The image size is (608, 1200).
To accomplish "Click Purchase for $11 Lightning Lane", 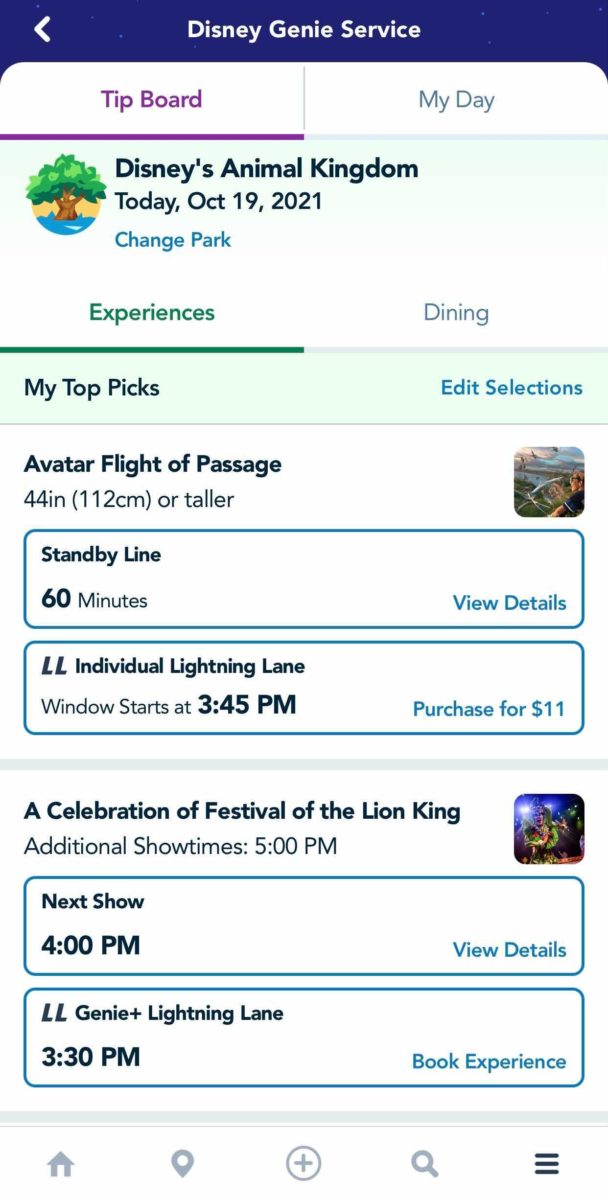I will pyautogui.click(x=489, y=709).
